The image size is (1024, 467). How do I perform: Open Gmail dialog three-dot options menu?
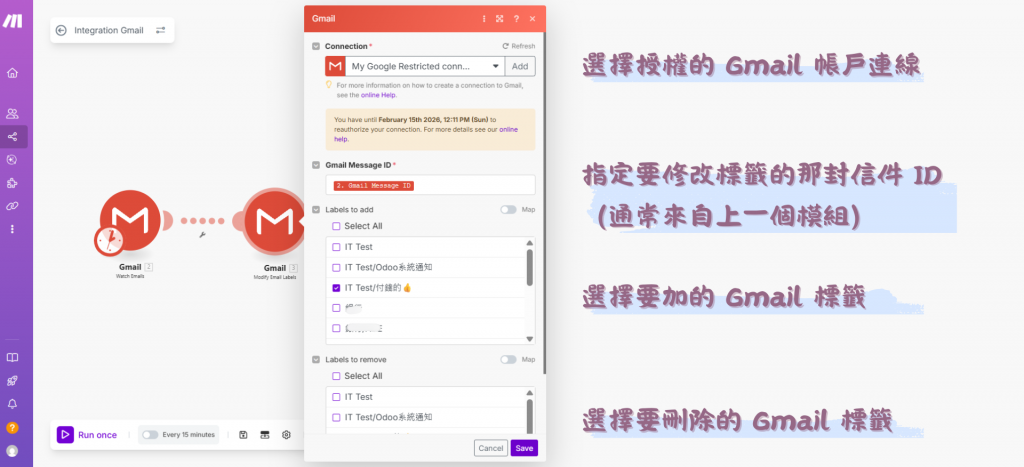click(484, 19)
